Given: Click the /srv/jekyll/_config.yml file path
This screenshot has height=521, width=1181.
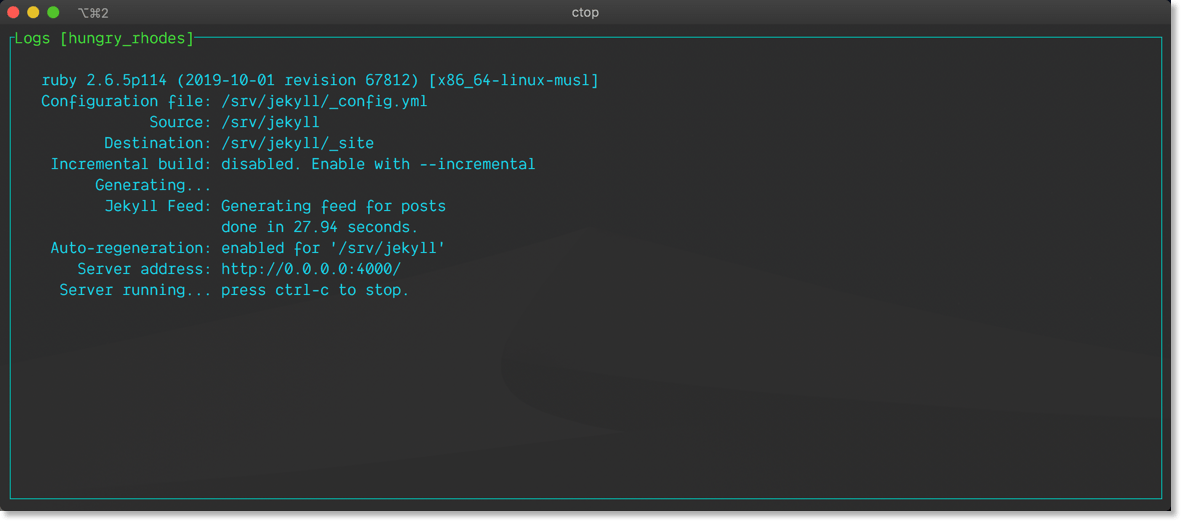Looking at the screenshot, I should [324, 101].
